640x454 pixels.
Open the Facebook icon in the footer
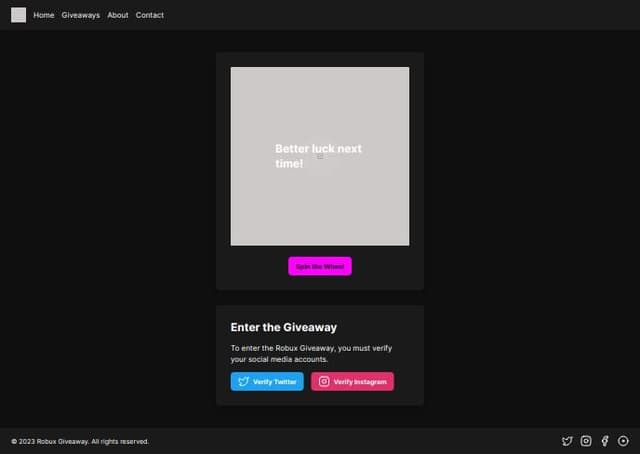pyautogui.click(x=605, y=441)
